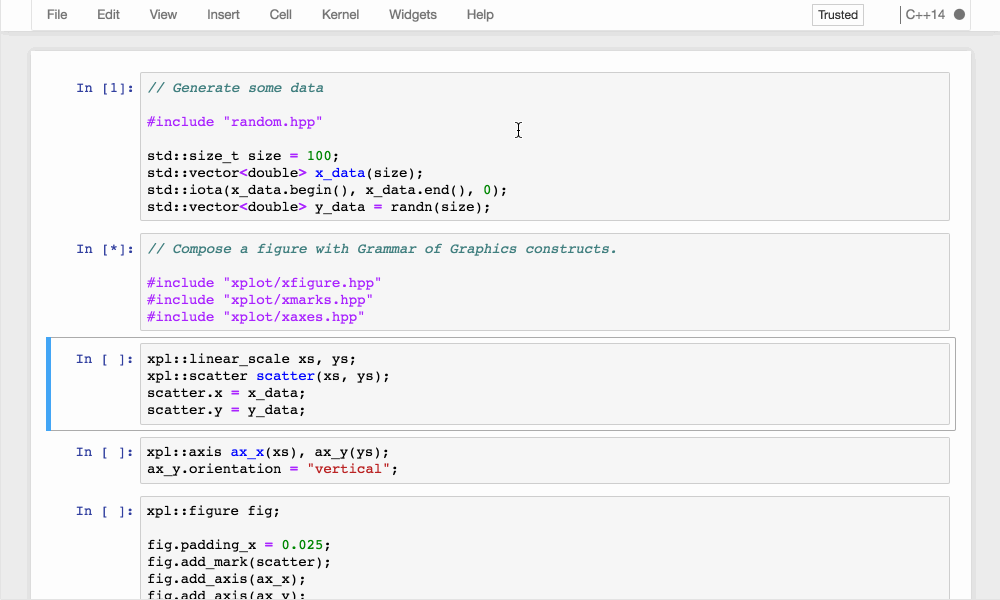The image size is (1000, 600).
Task: Click the line '#include "xplot/xmarks.hpp"'
Action: coord(260,300)
